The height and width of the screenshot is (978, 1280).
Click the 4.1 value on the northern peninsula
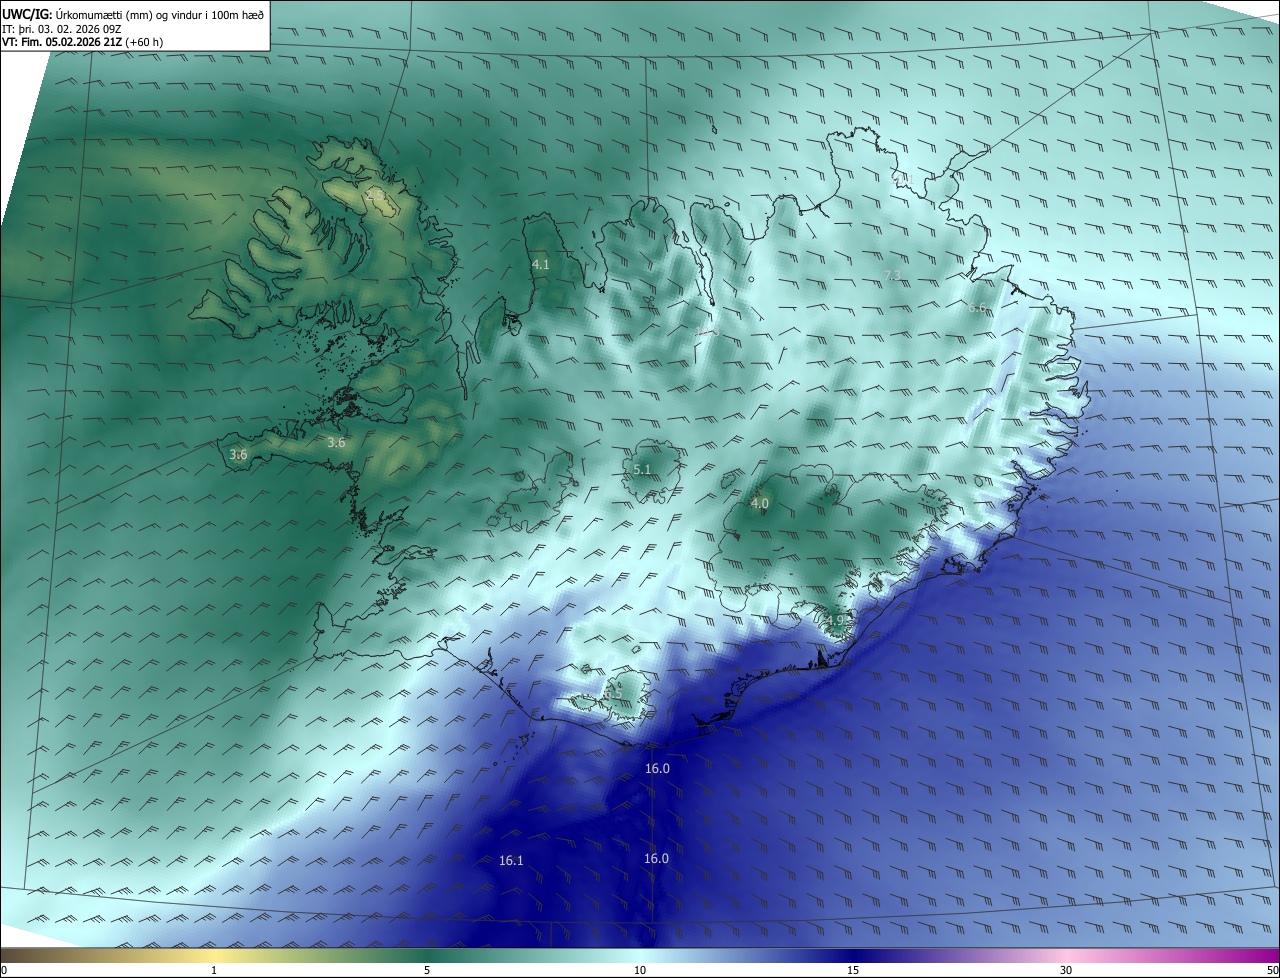coord(541,265)
